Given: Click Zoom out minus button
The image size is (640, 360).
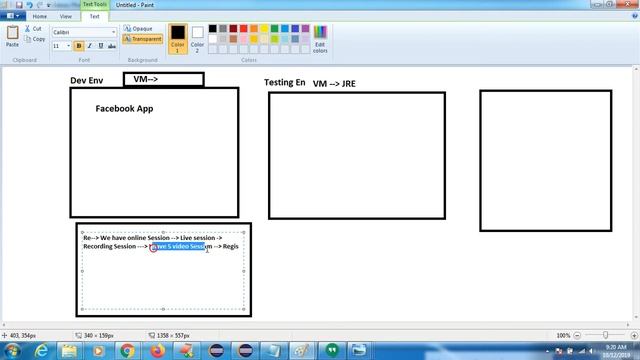Looking at the screenshot, I should 577,335.
